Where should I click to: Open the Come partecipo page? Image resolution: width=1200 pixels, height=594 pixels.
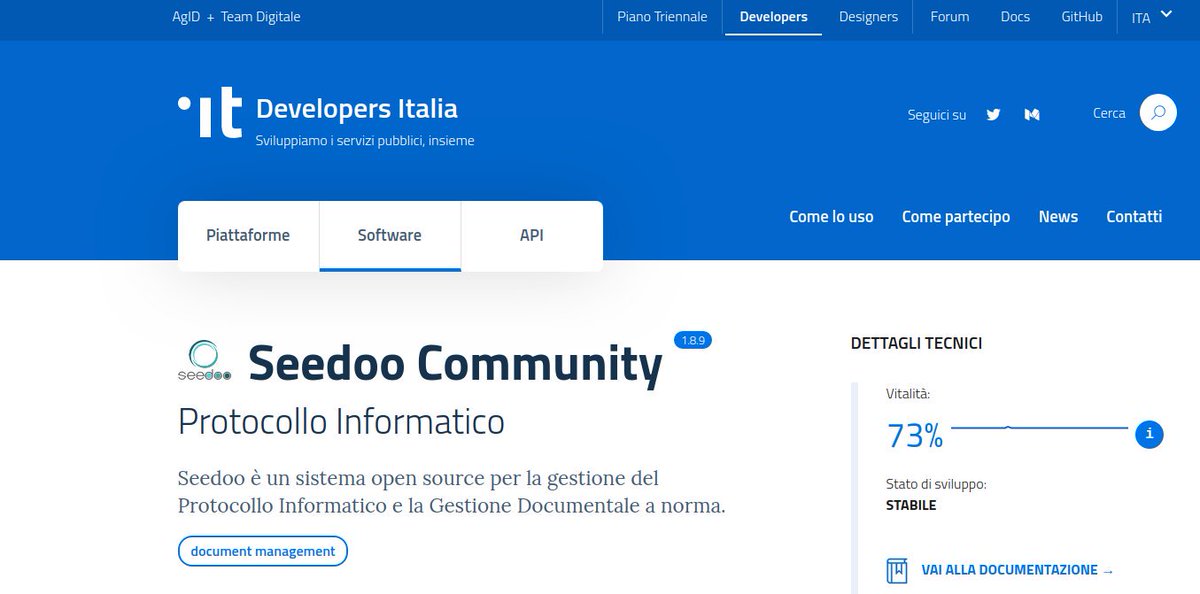956,217
